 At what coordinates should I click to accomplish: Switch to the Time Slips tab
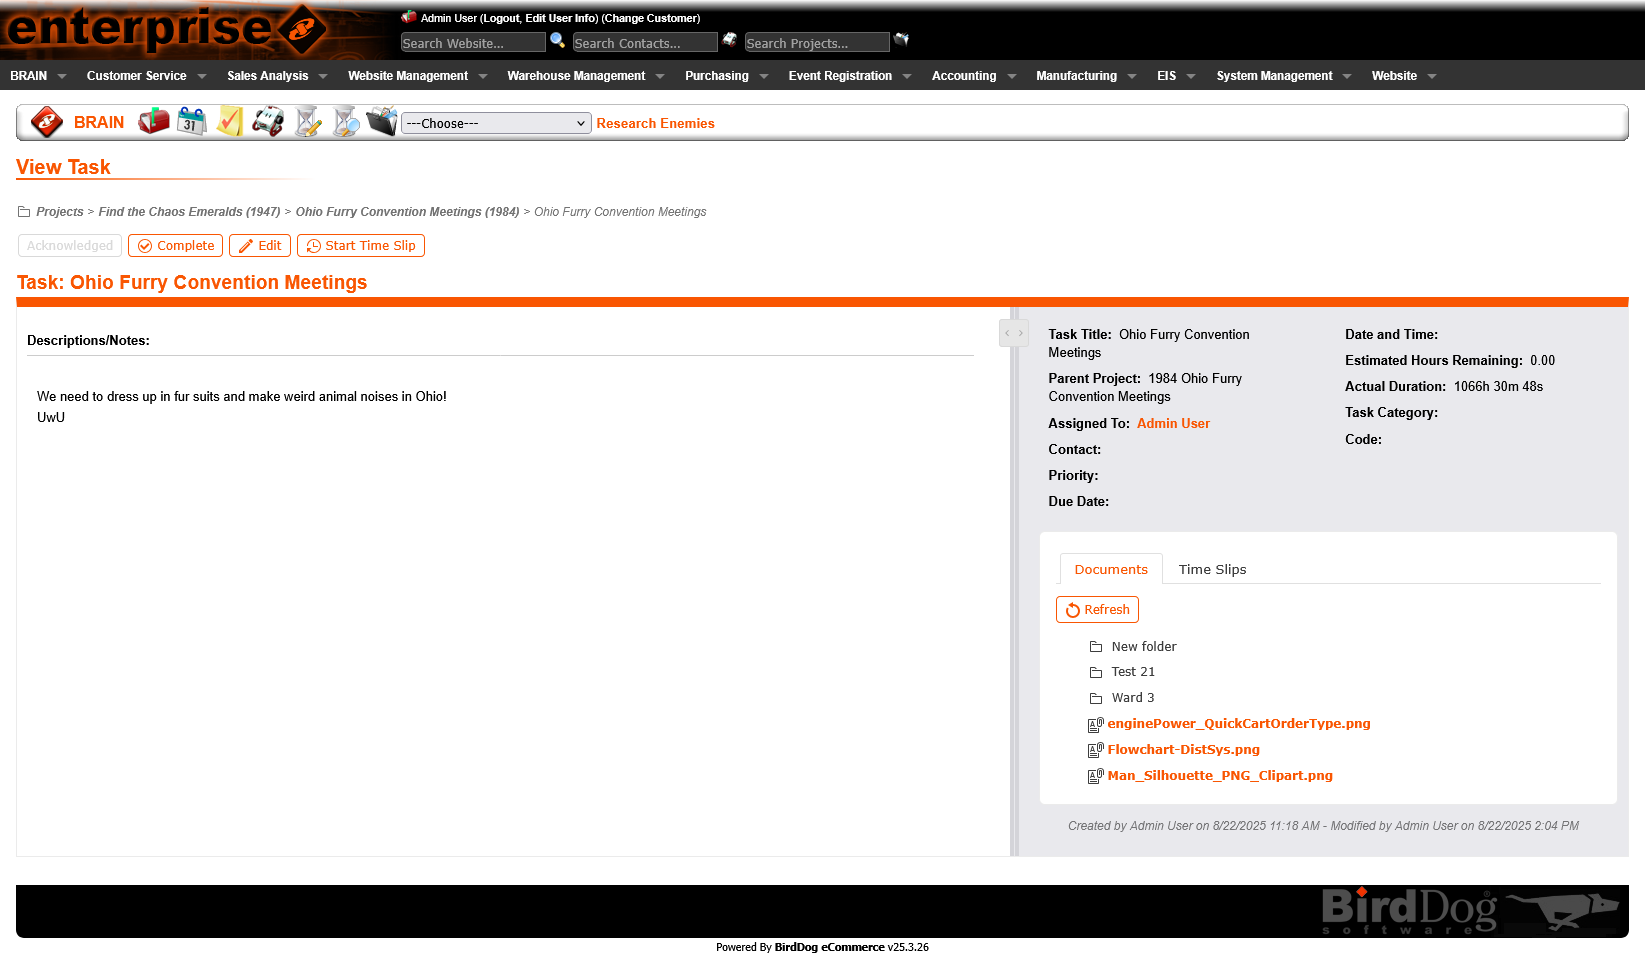pos(1212,569)
